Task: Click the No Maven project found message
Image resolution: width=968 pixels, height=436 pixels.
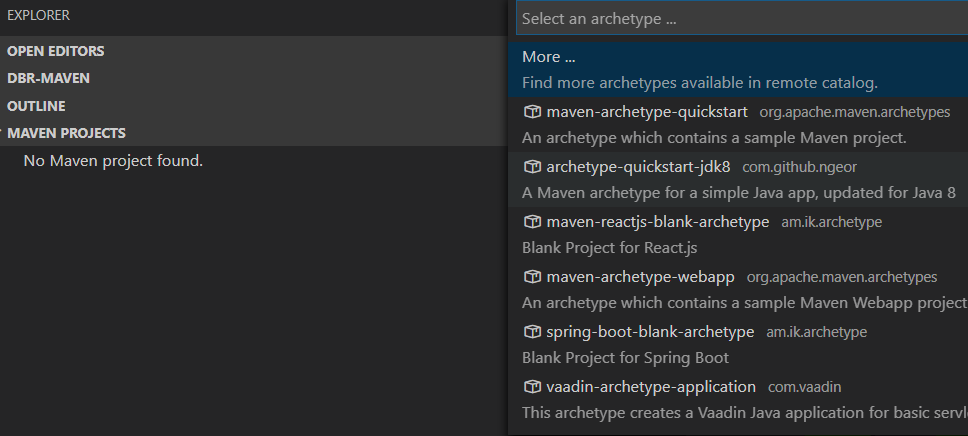Action: pos(113,160)
